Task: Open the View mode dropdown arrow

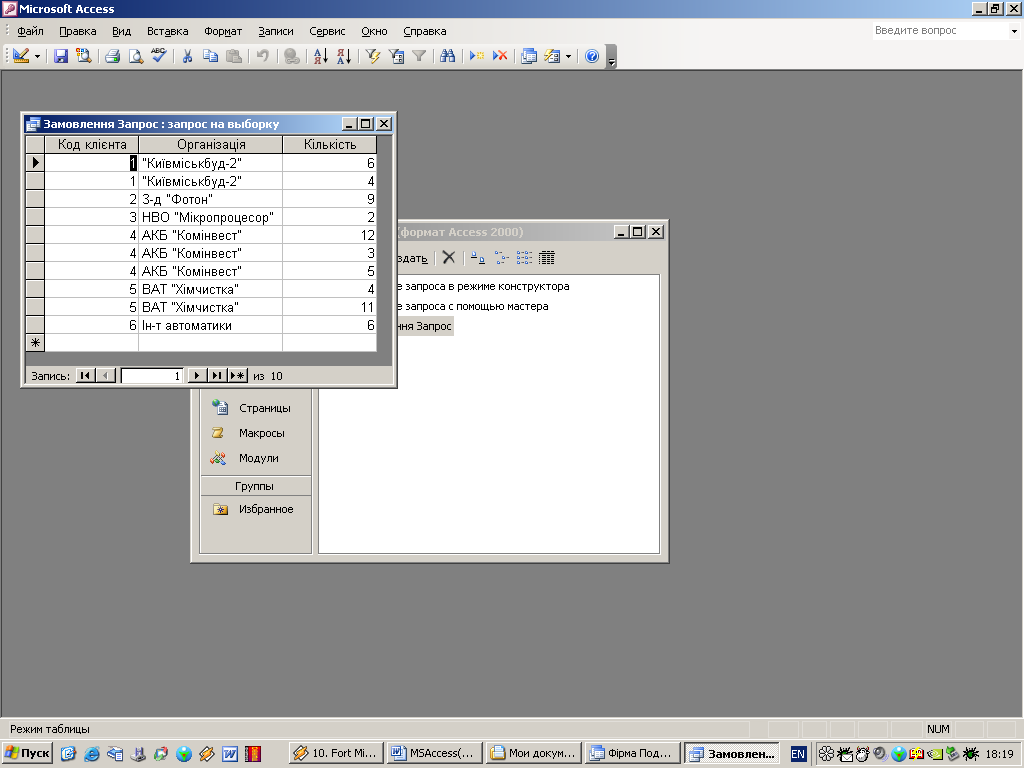Action: 37,57
